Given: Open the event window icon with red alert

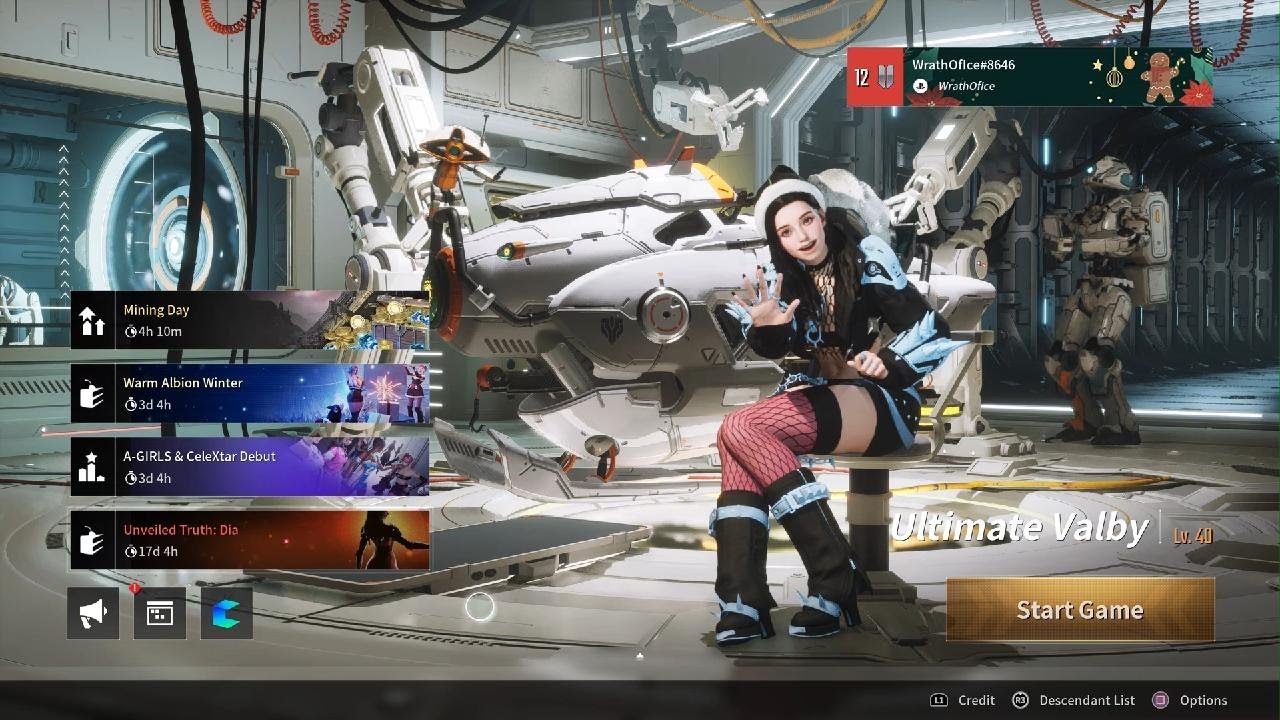Looking at the screenshot, I should [x=160, y=613].
